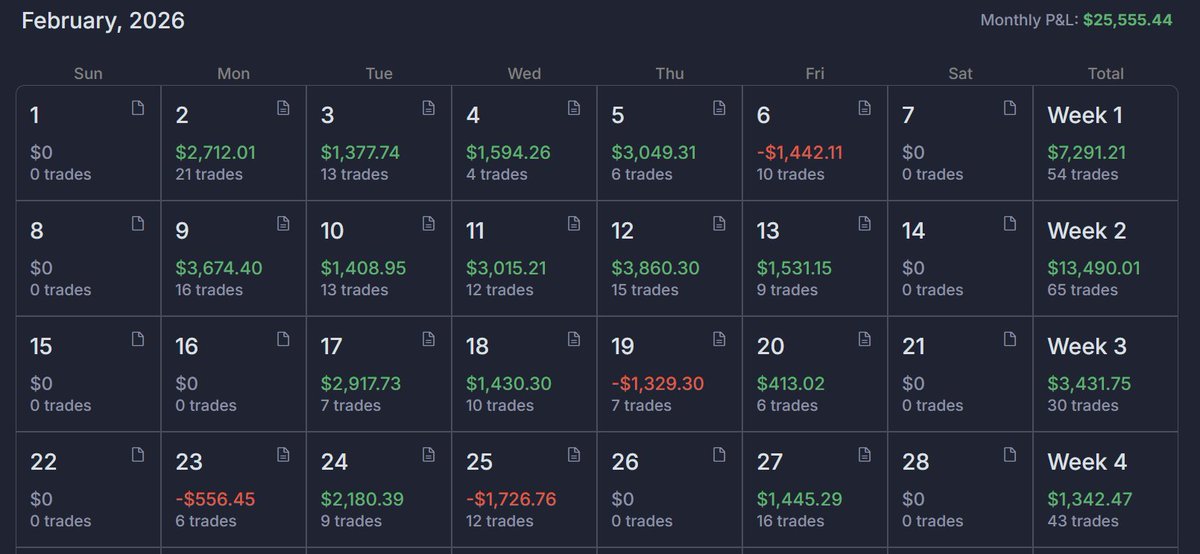Click the Week 1 total $7,291.21
Image resolution: width=1200 pixels, height=554 pixels.
click(x=1087, y=153)
